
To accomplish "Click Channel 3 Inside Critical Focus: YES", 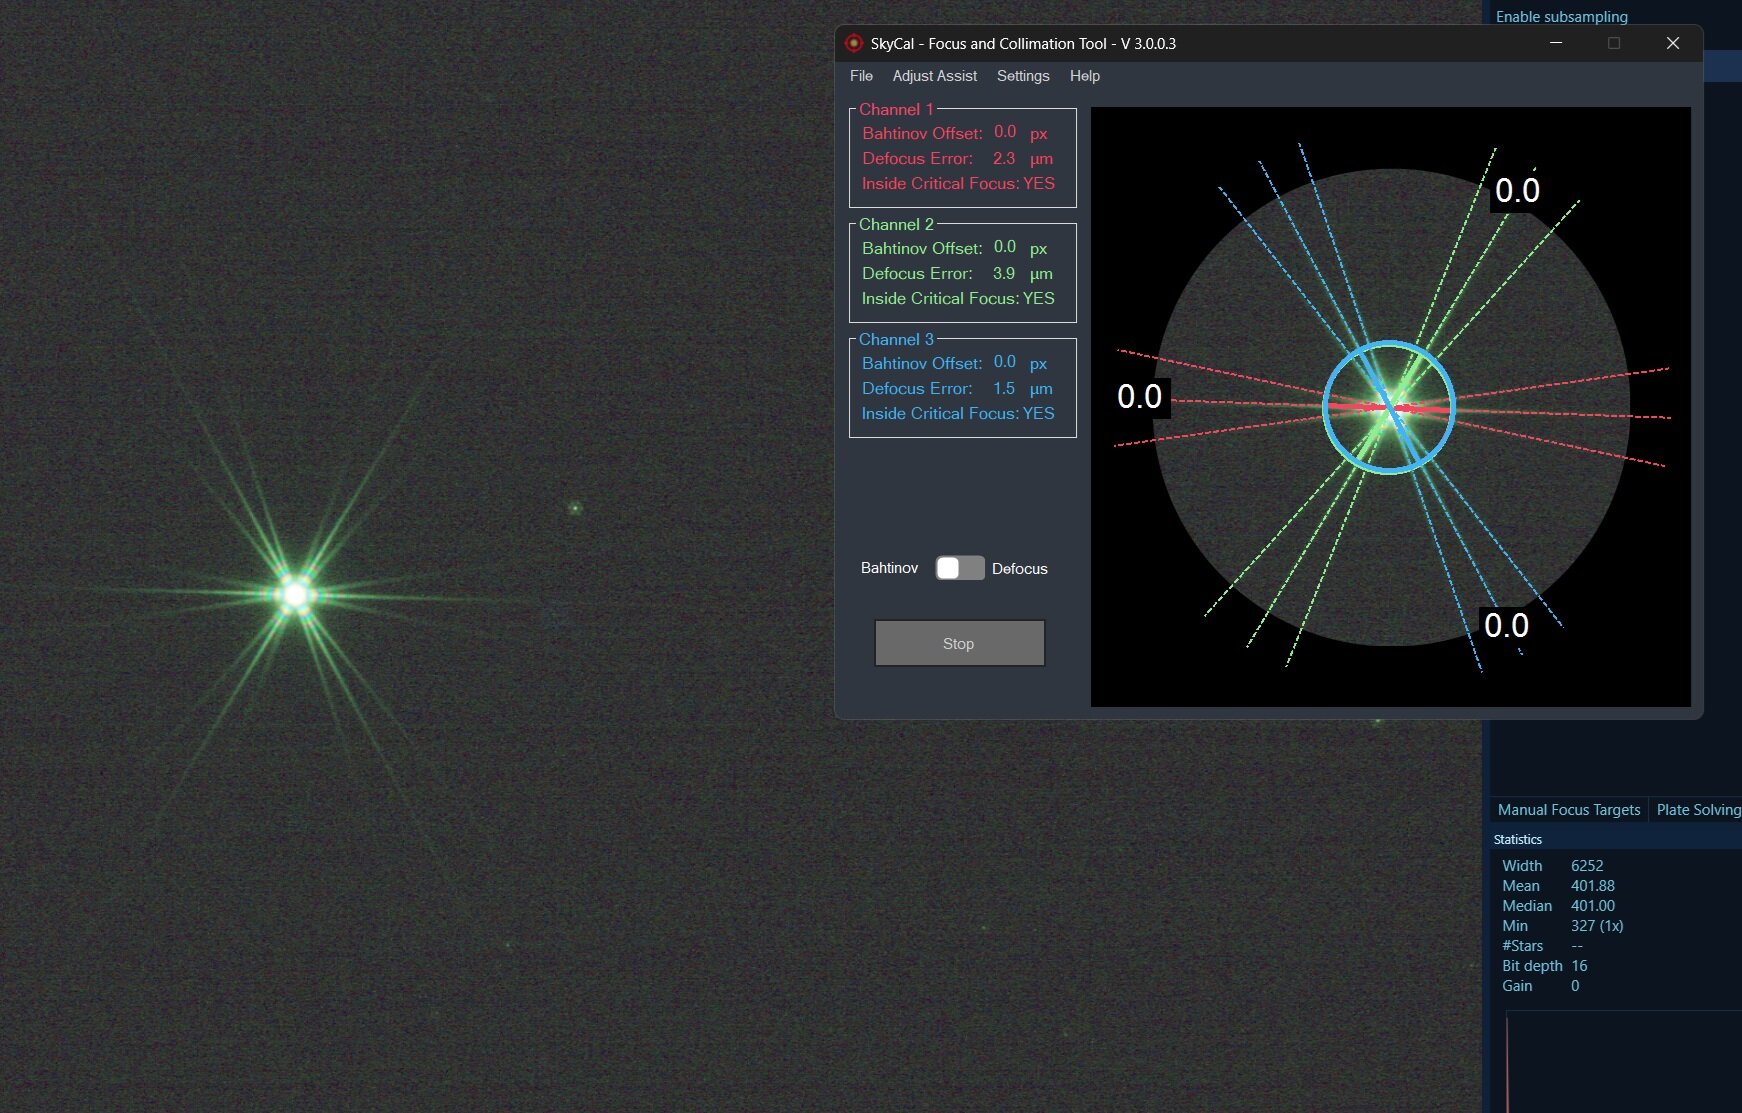I will pos(958,413).
